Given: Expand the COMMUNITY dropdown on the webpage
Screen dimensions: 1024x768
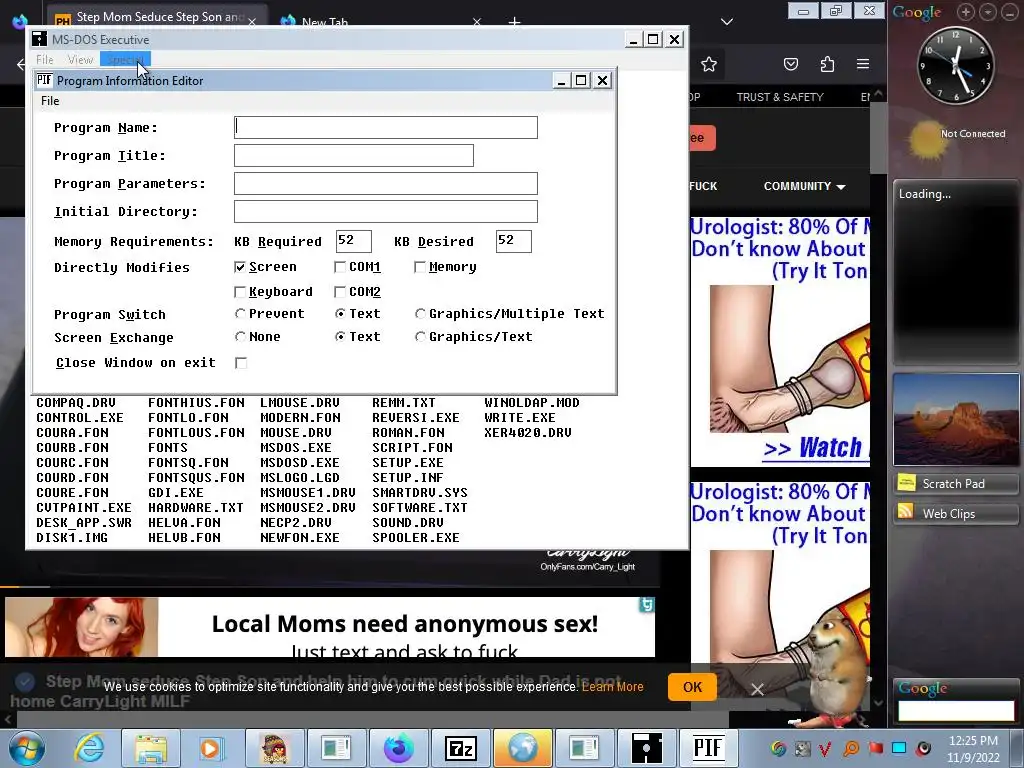Looking at the screenshot, I should tap(805, 186).
